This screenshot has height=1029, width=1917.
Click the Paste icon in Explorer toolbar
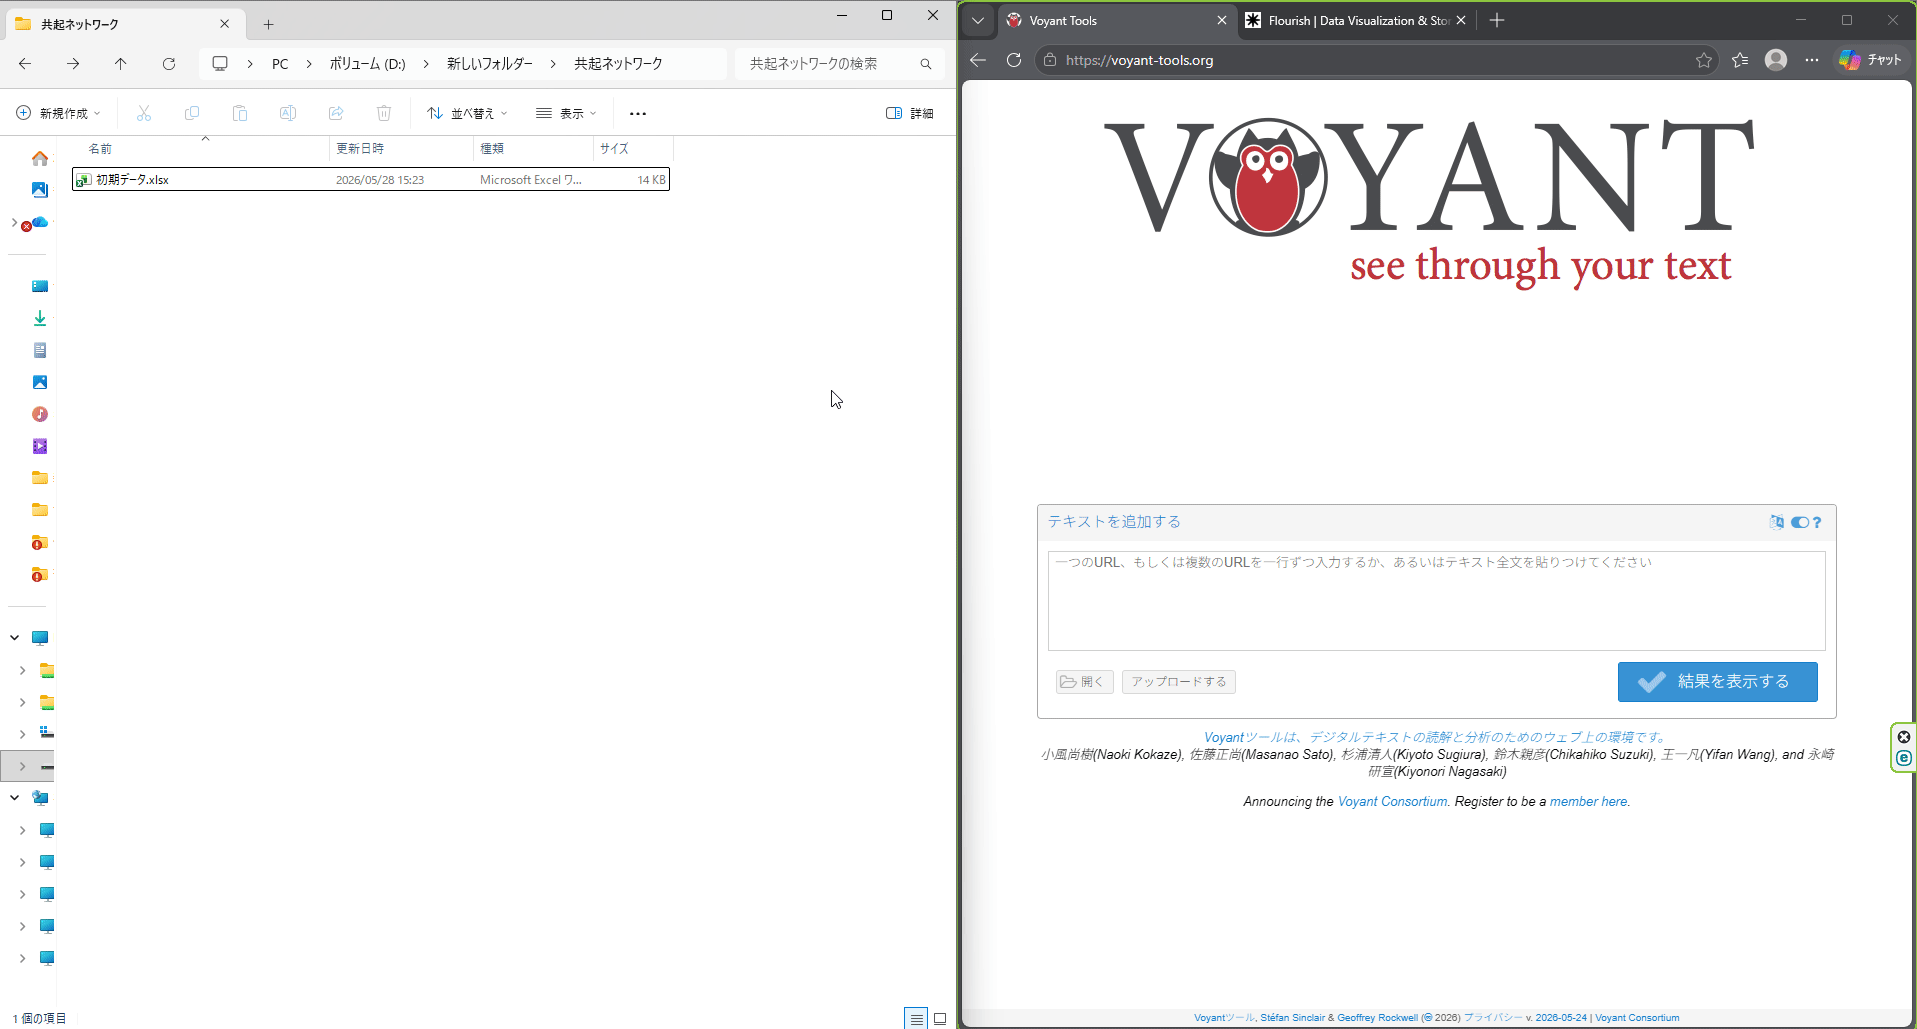(x=240, y=113)
